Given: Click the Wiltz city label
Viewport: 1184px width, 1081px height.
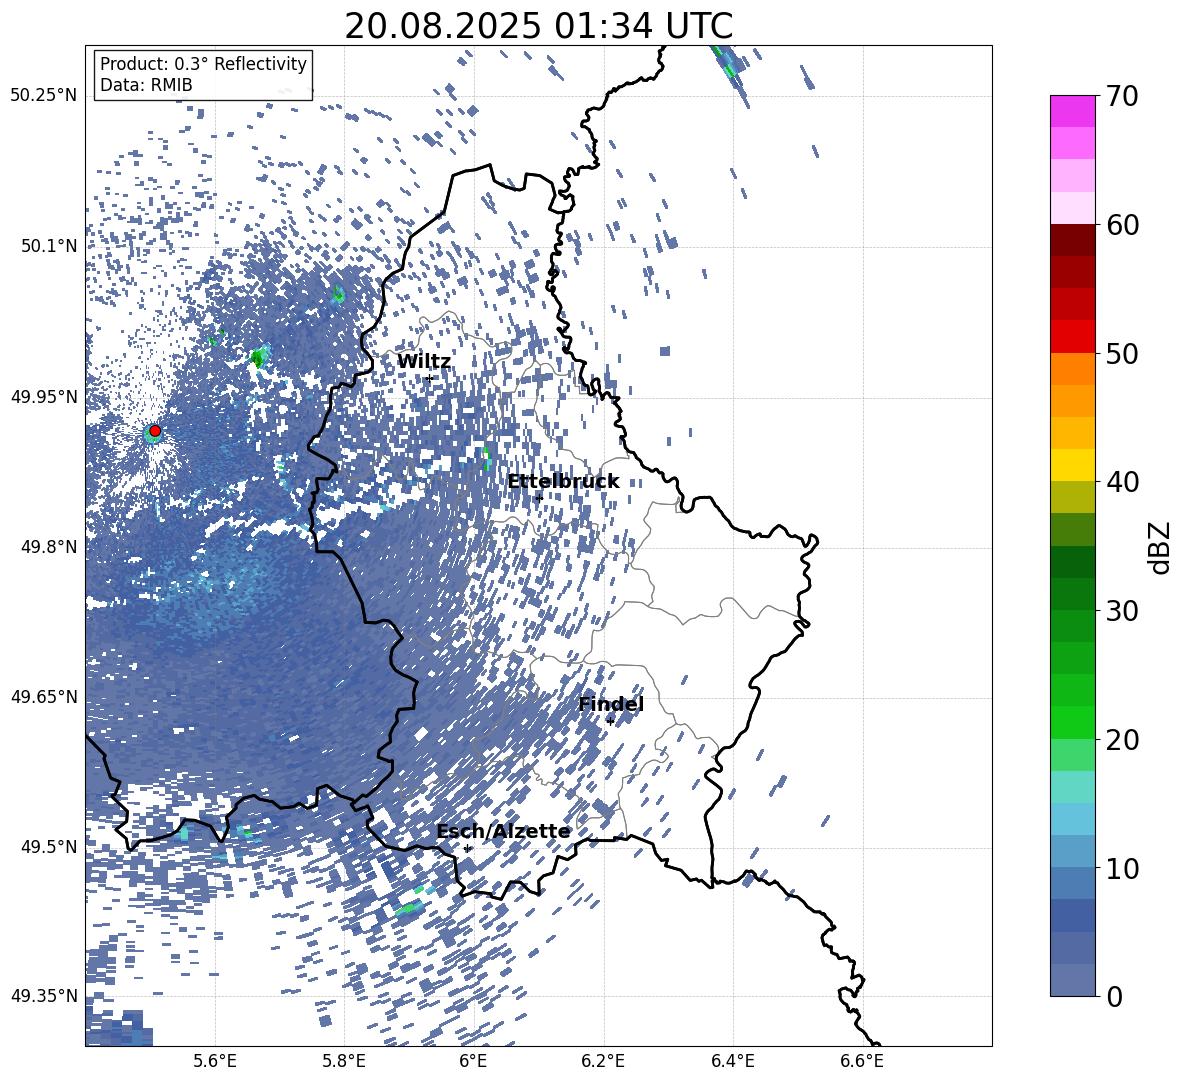Looking at the screenshot, I should [x=424, y=362].
